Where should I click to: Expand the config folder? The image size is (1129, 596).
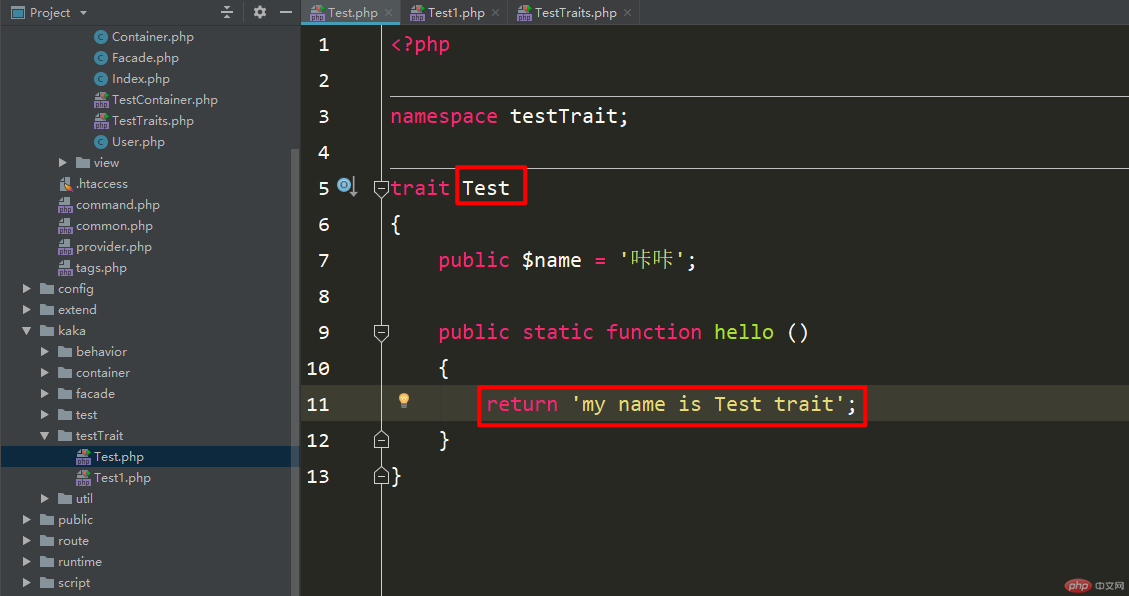pyautogui.click(x=27, y=289)
